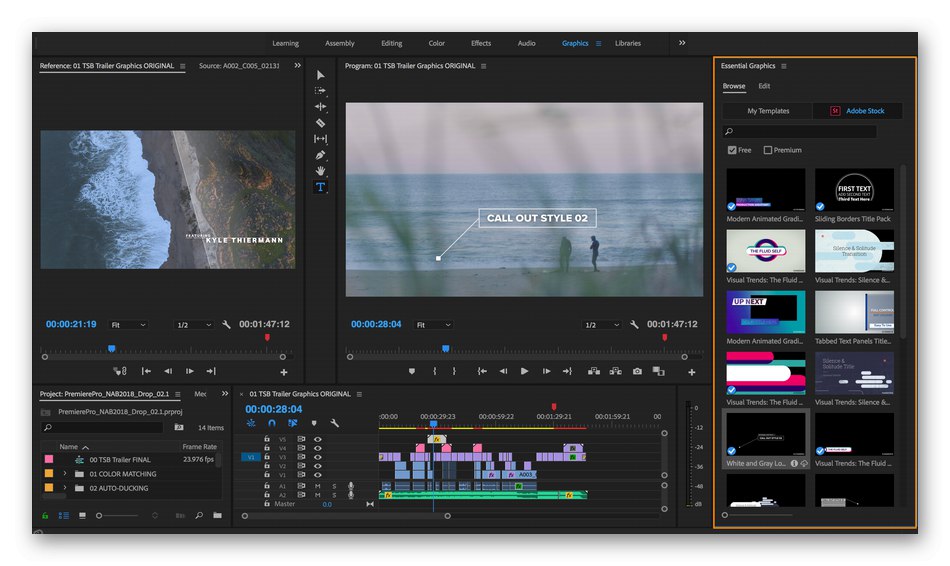Select the Type tool in the toolbar

pyautogui.click(x=320, y=187)
